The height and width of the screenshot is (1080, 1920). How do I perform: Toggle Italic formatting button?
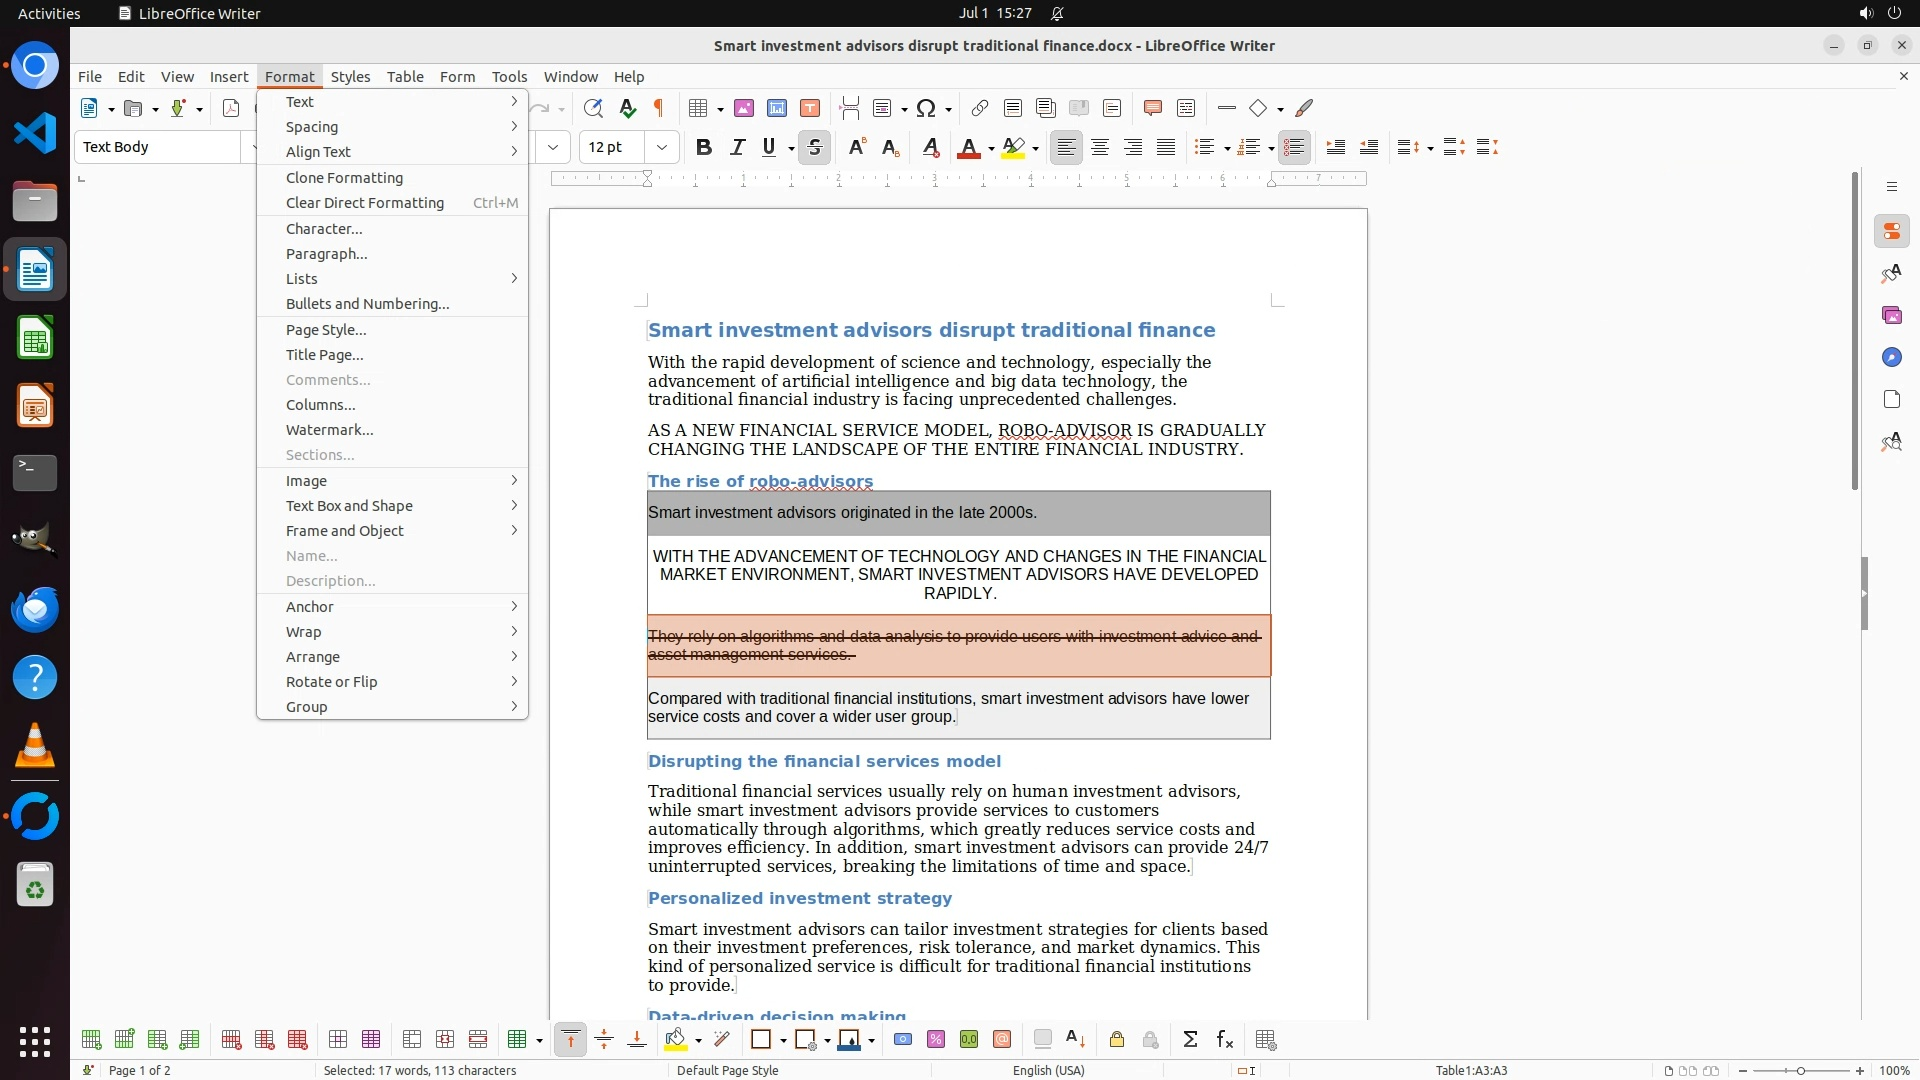(x=737, y=147)
